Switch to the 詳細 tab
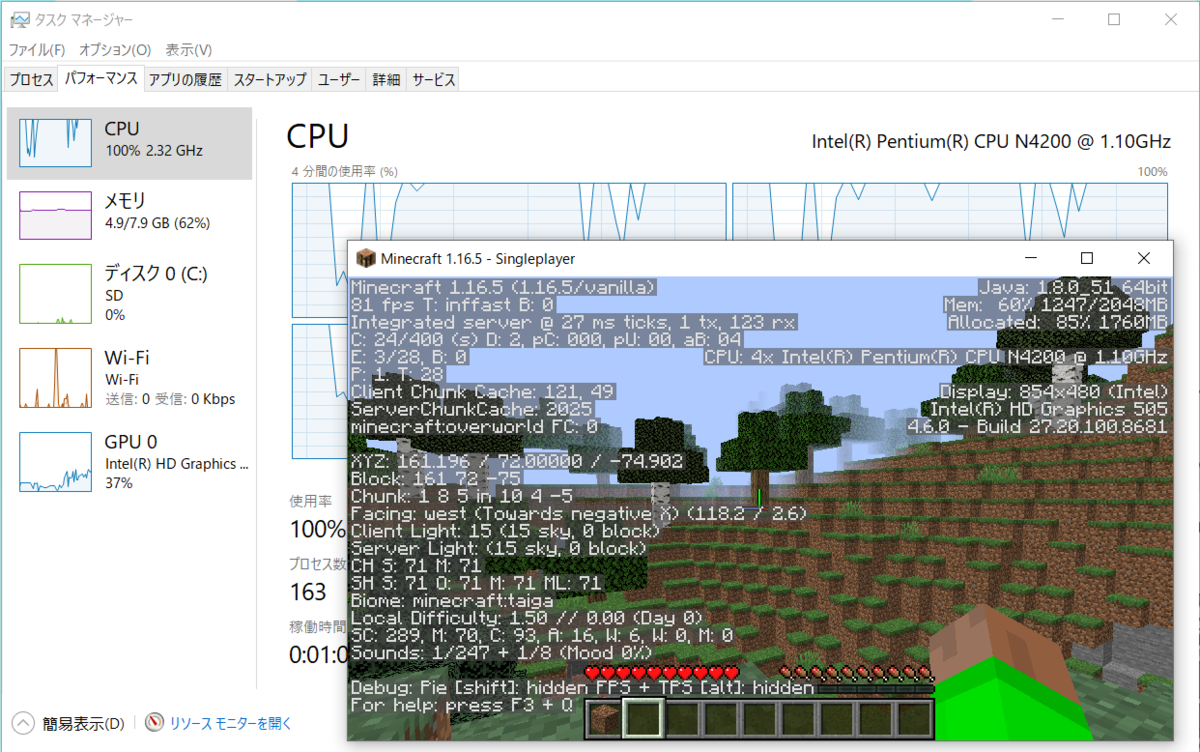The height and width of the screenshot is (752, 1200). (x=386, y=80)
